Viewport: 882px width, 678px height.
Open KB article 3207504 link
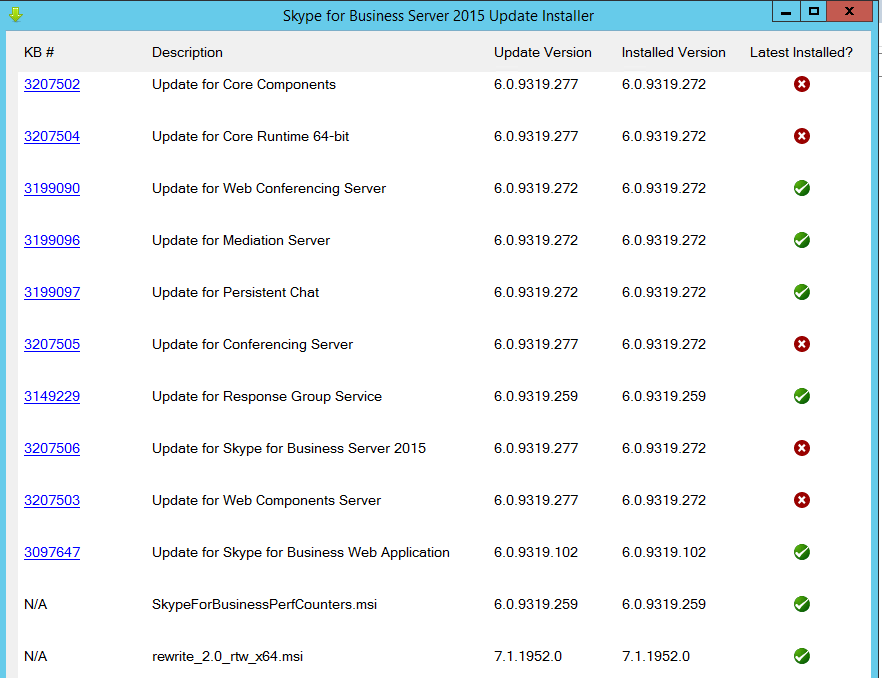pos(52,137)
